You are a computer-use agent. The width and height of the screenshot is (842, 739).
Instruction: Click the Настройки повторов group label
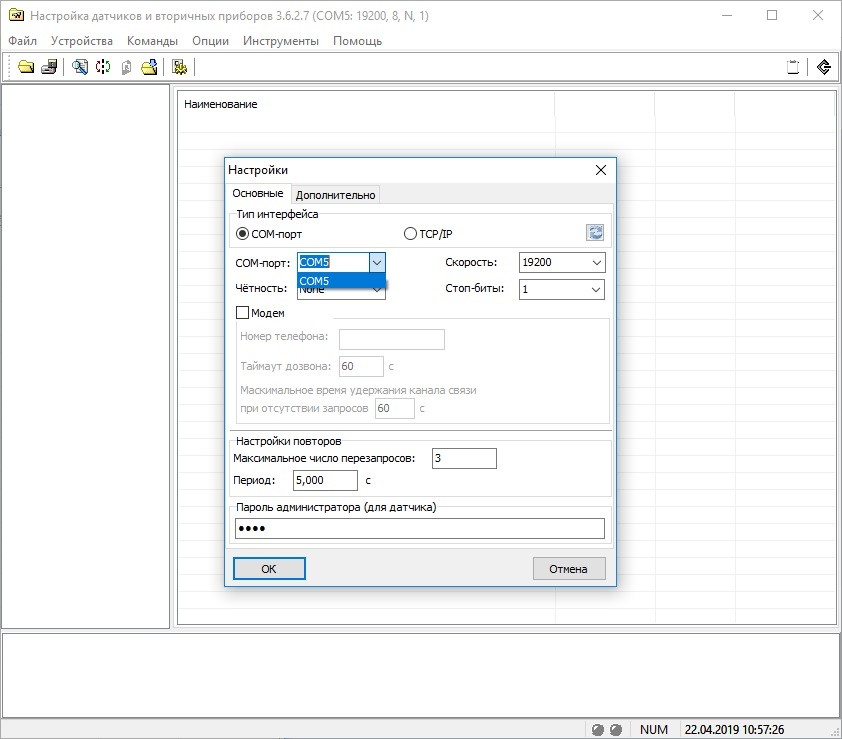288,441
